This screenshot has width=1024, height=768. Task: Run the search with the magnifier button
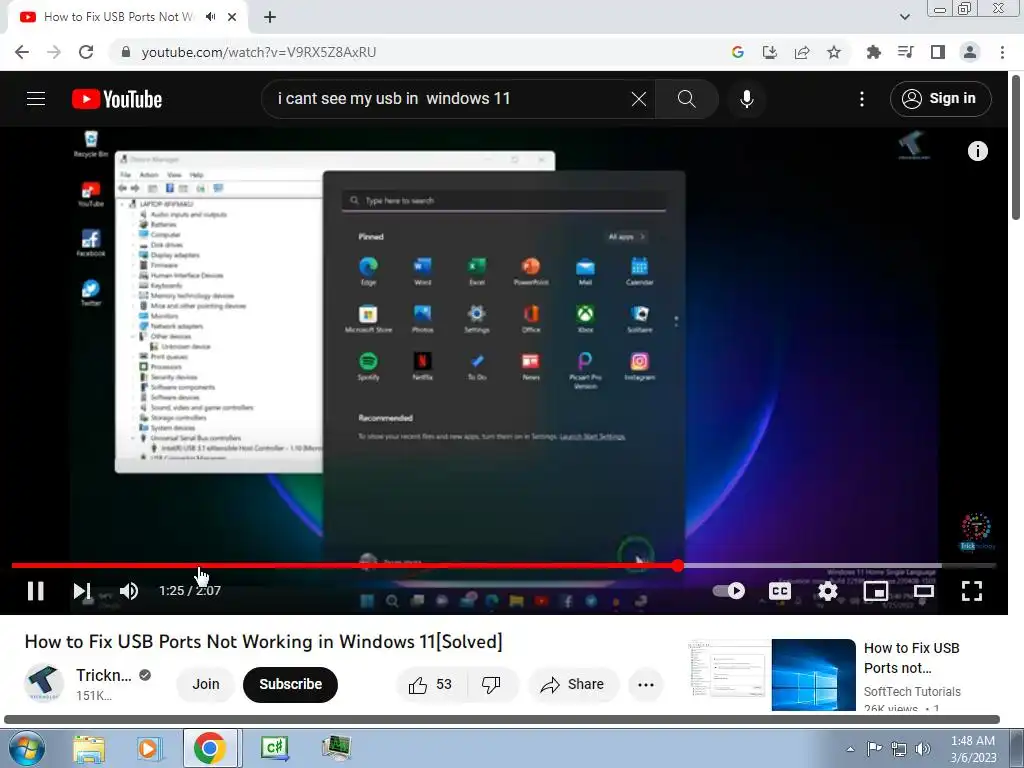pyautogui.click(x=687, y=99)
